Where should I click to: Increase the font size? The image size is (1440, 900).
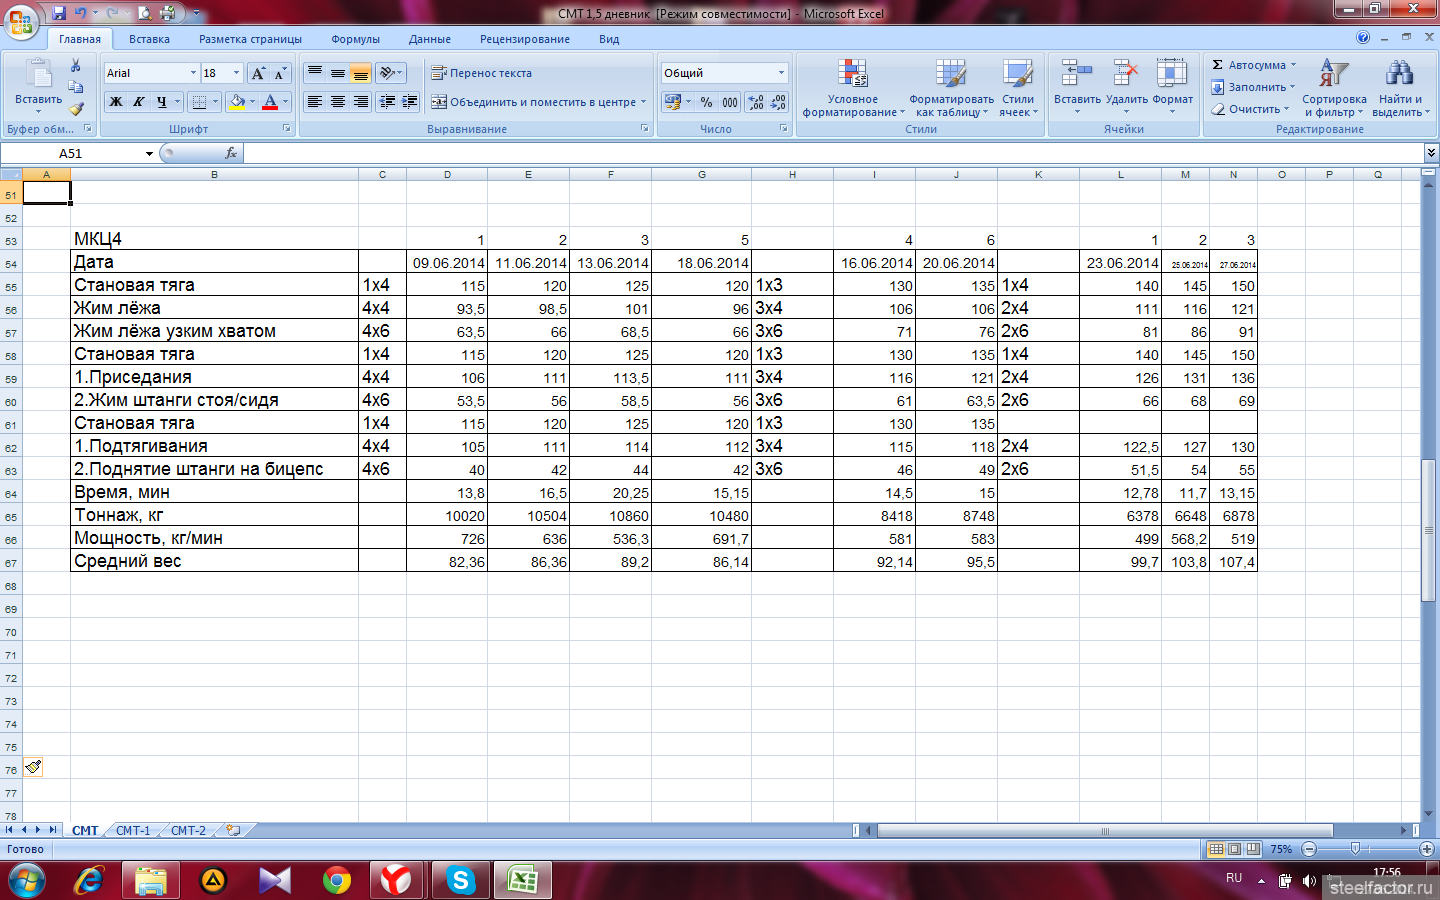pyautogui.click(x=259, y=73)
